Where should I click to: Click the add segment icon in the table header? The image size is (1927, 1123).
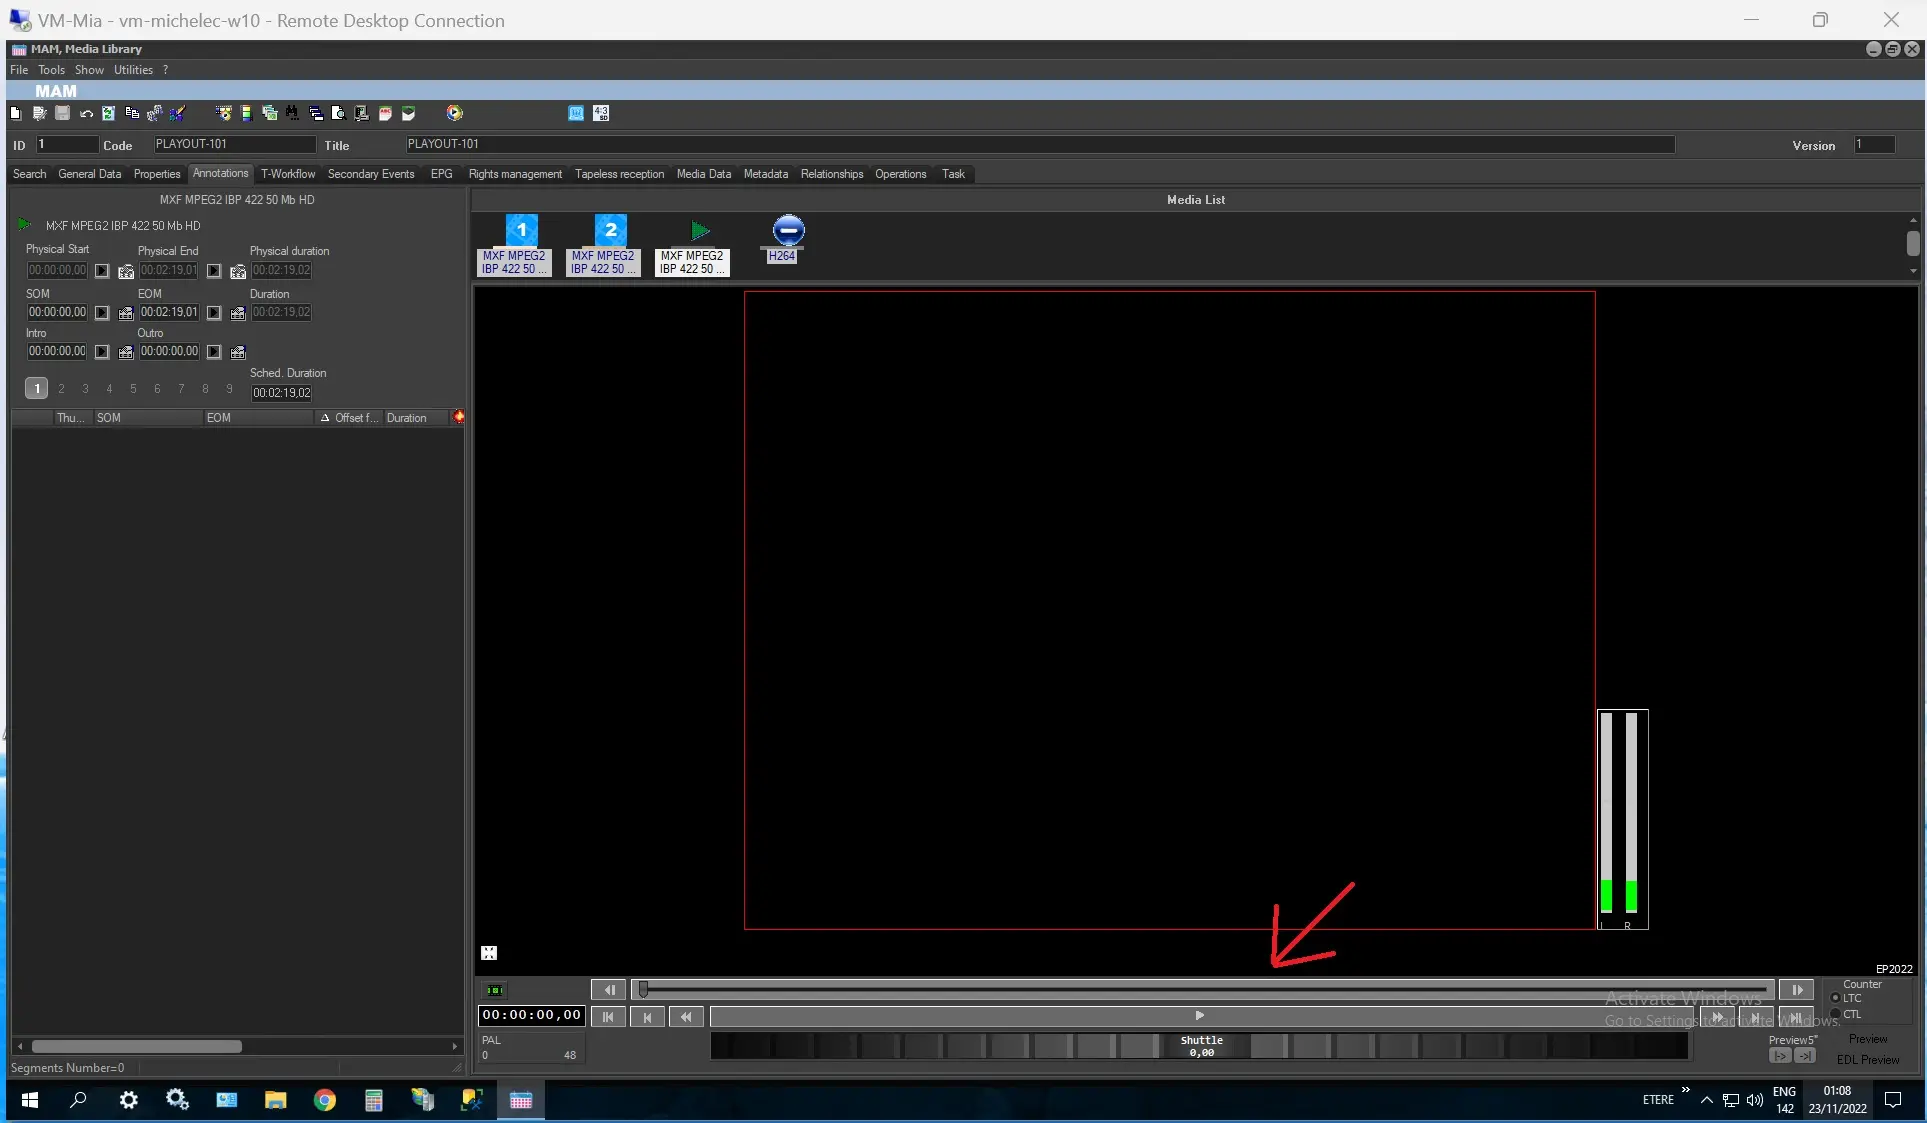[458, 417]
